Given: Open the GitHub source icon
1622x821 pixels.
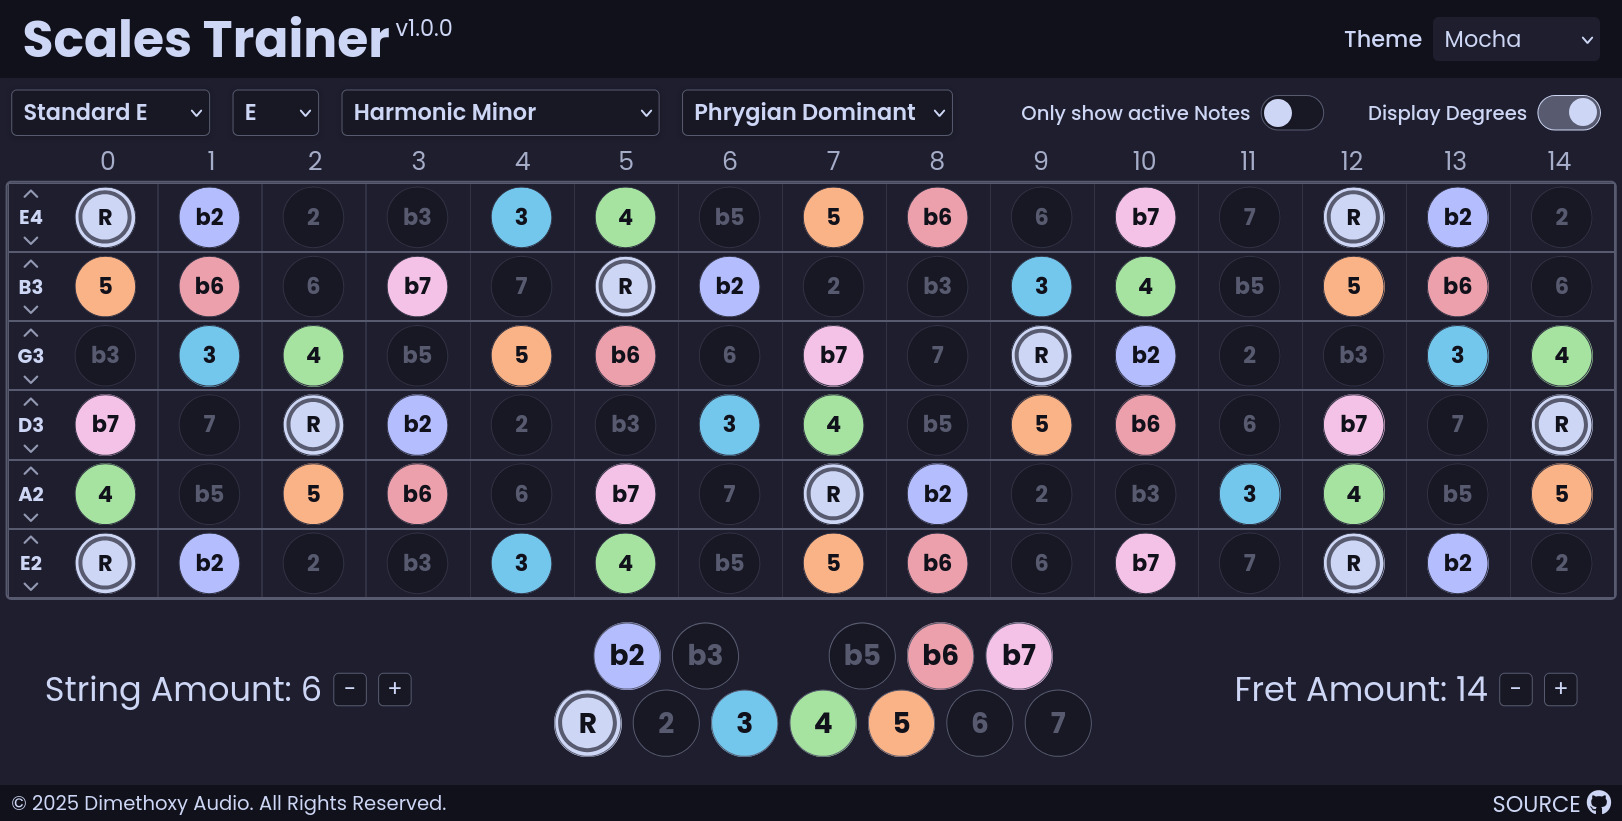Looking at the screenshot, I should coord(1599,803).
